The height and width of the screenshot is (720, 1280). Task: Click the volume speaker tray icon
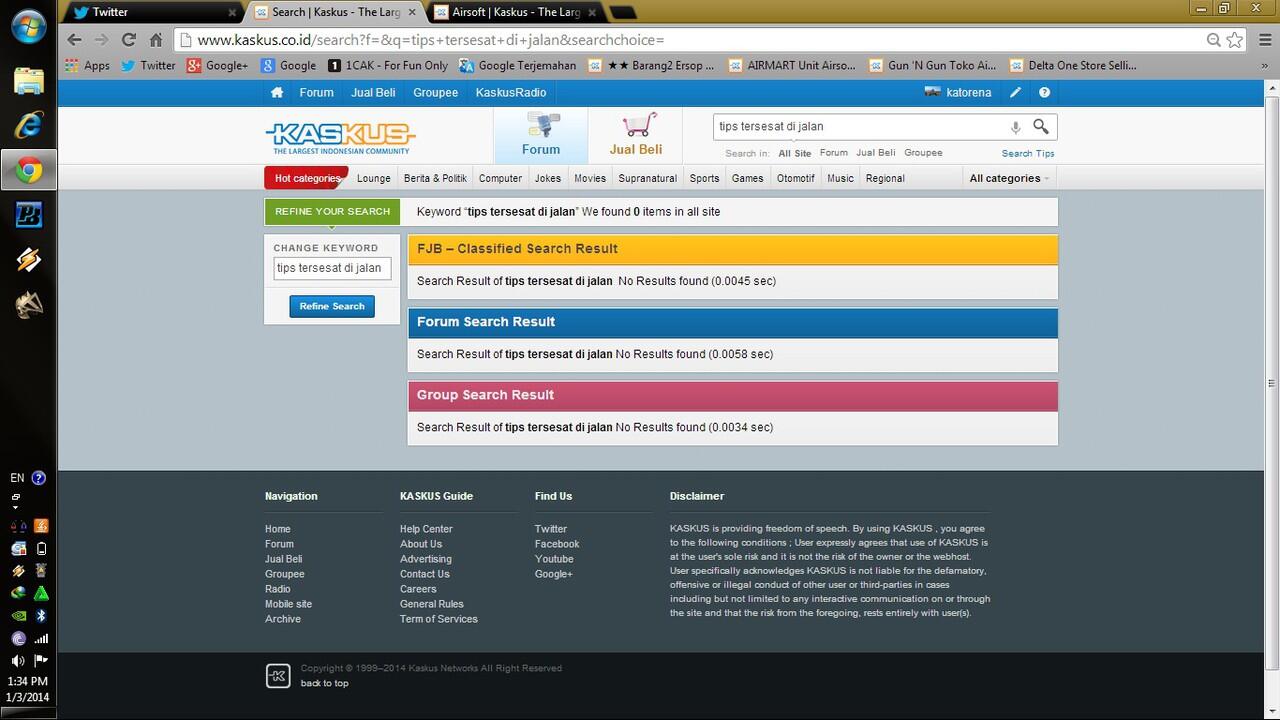coord(18,660)
